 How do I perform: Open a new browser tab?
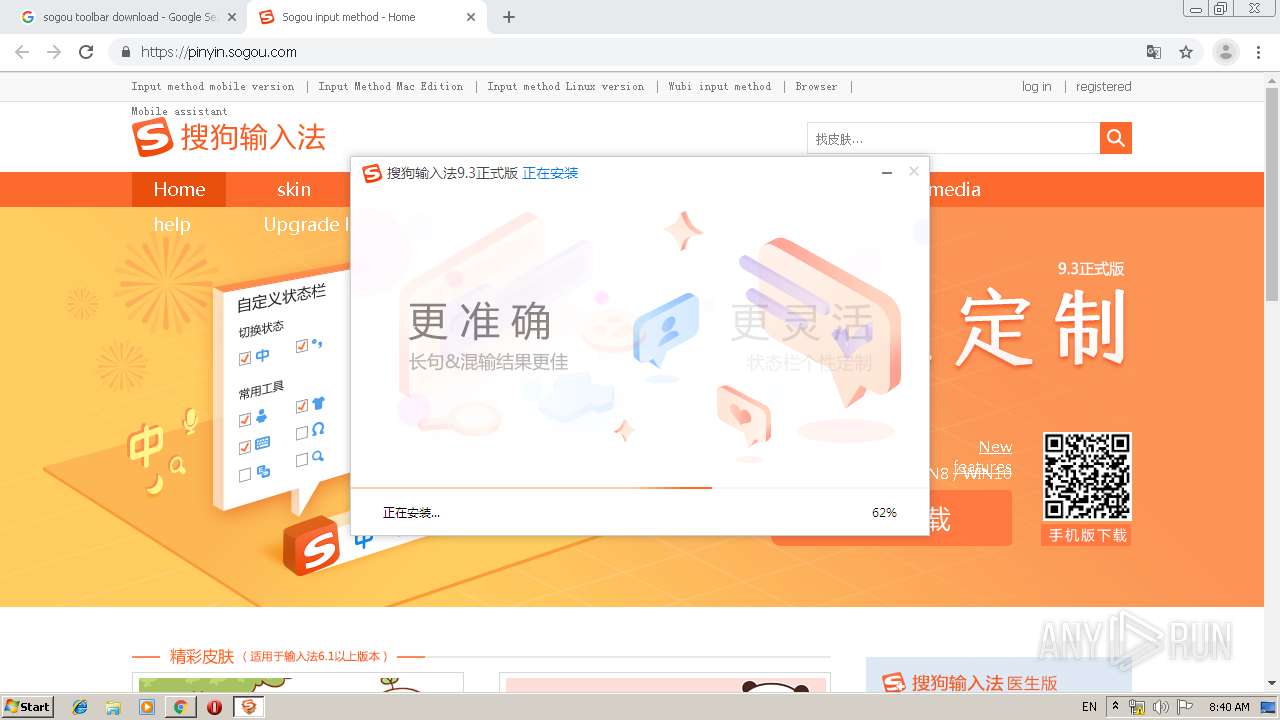pos(508,17)
